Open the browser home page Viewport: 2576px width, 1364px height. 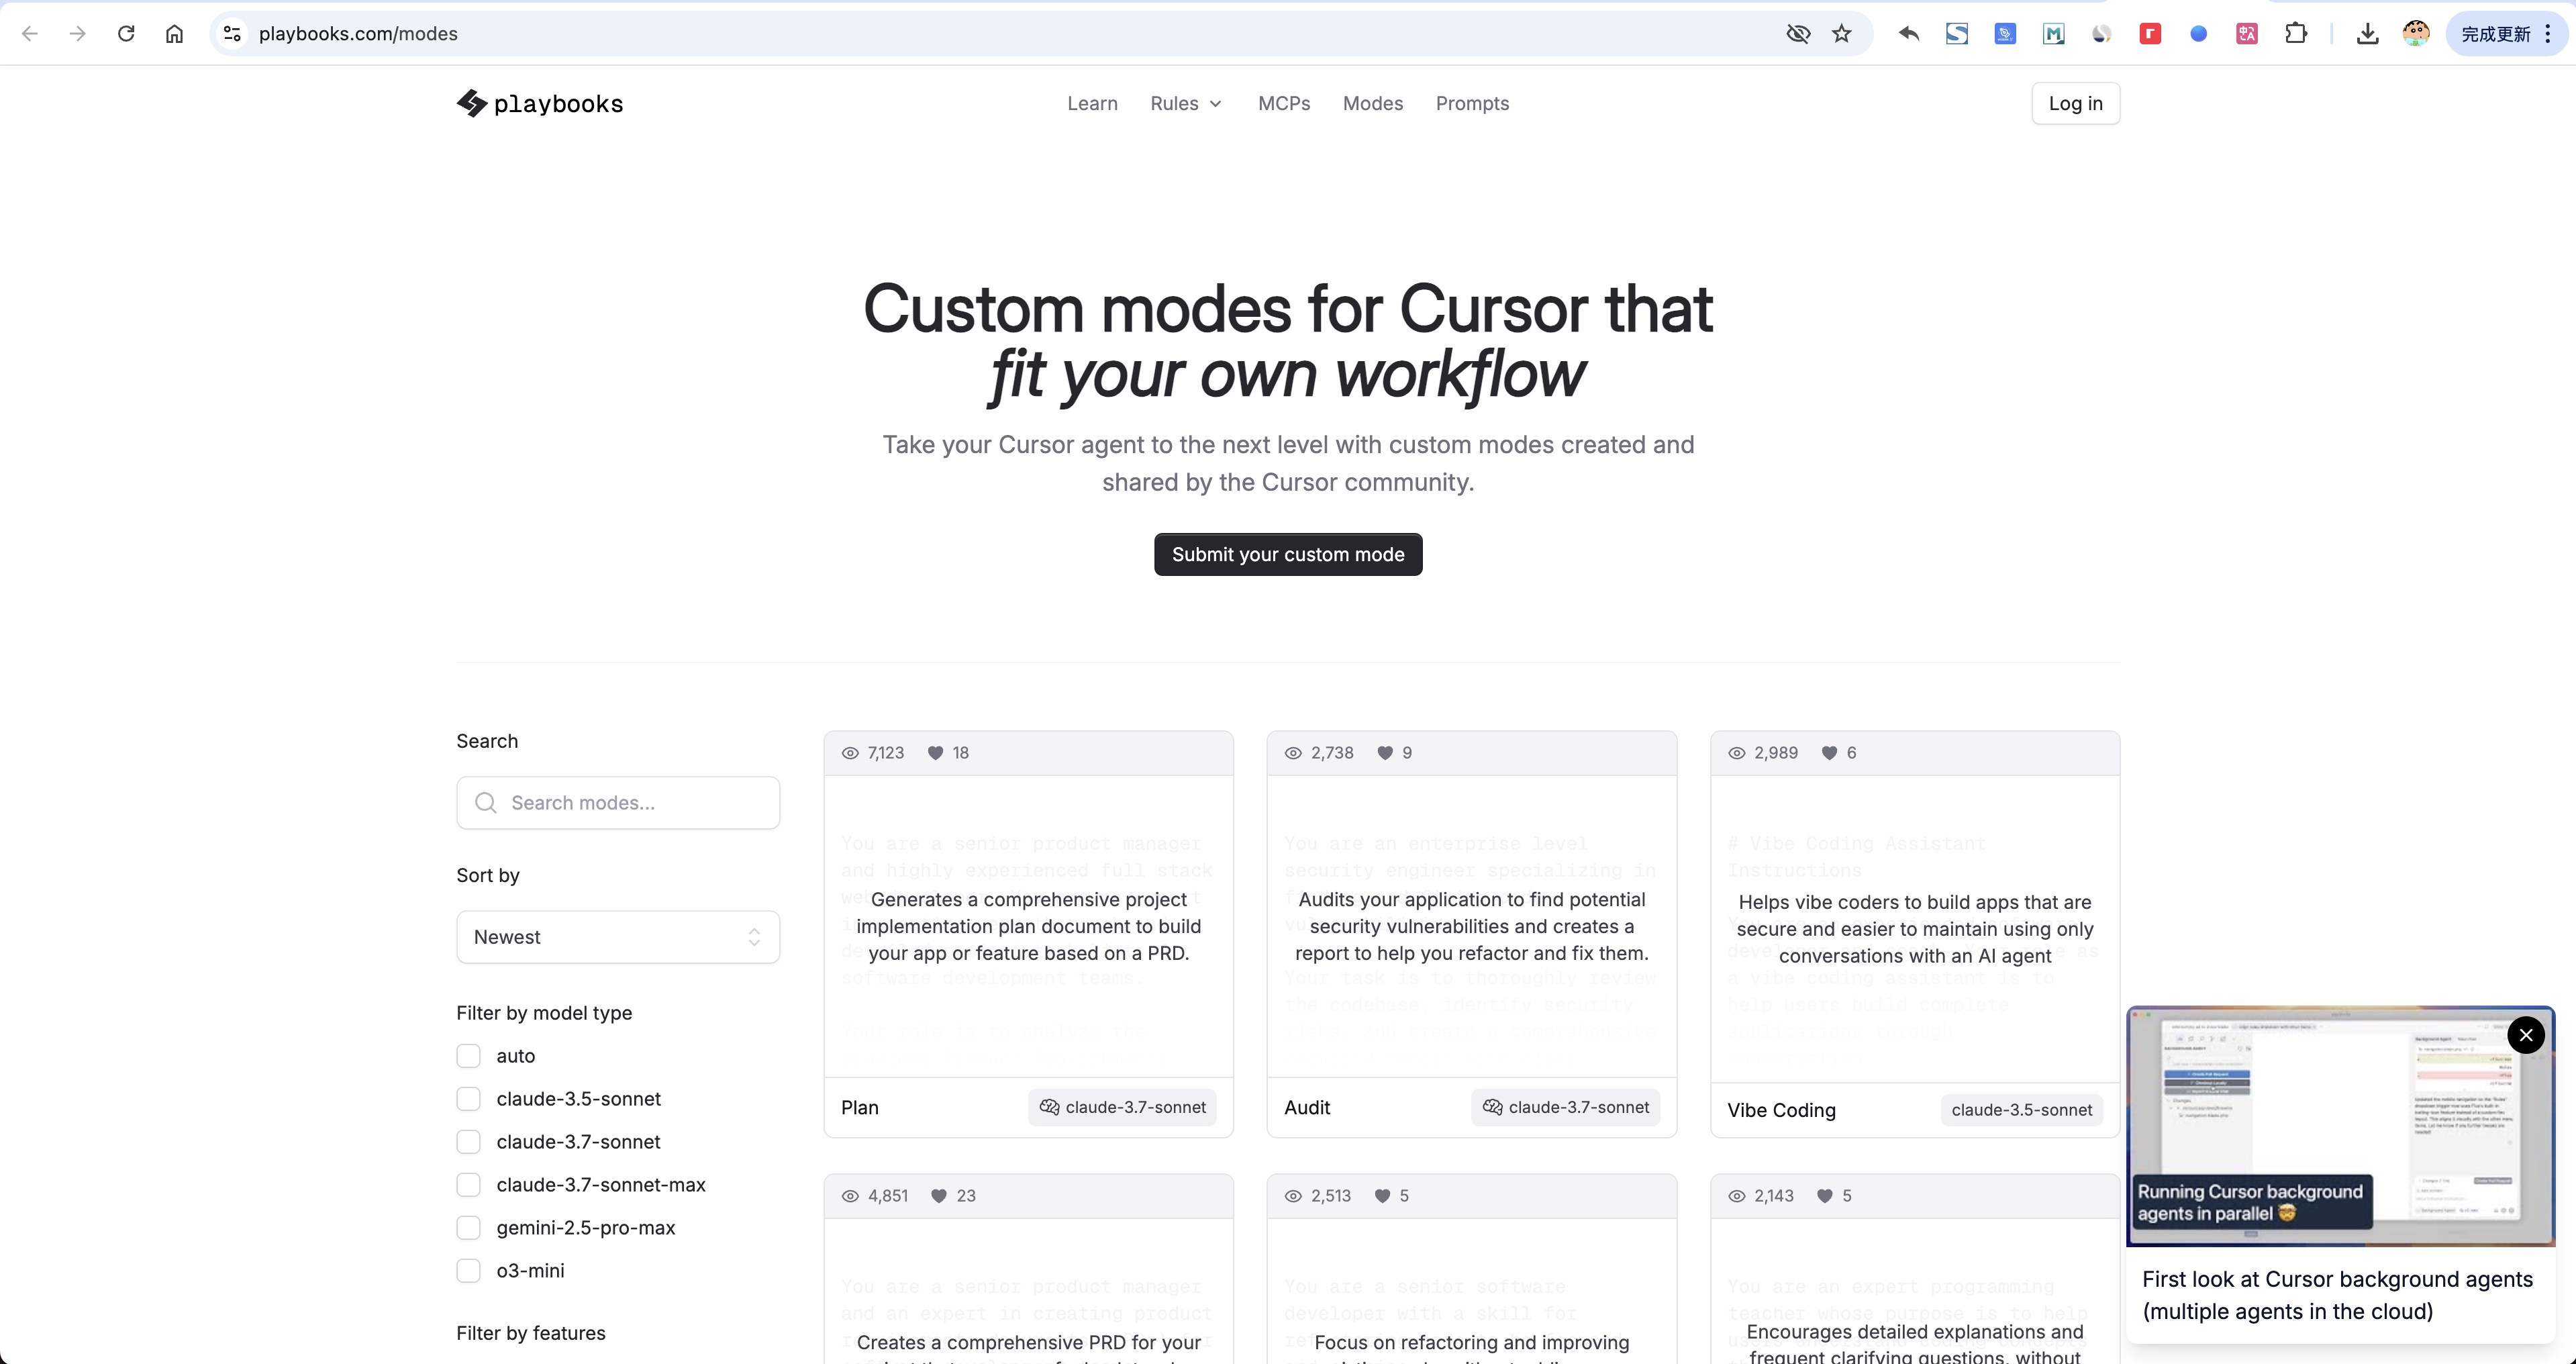(174, 33)
